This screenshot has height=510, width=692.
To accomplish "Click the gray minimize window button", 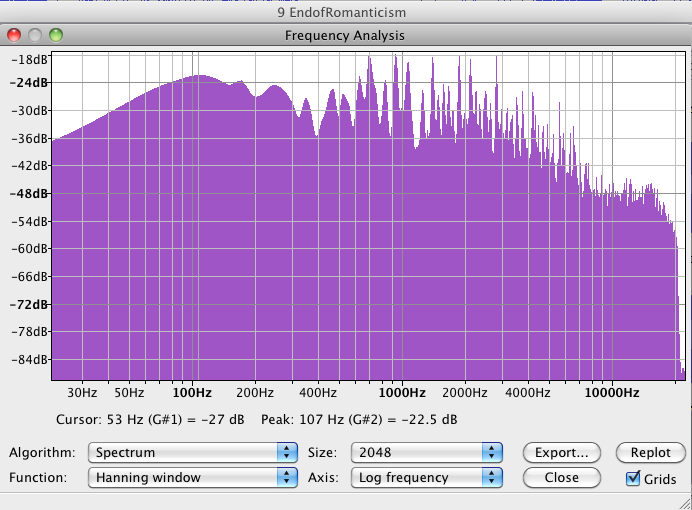I will (x=35, y=35).
